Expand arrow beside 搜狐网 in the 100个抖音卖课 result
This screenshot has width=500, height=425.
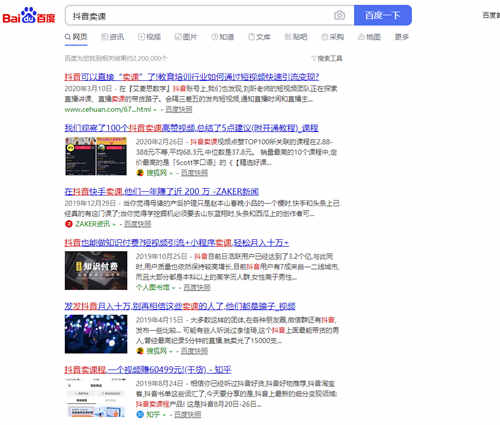pyautogui.click(x=171, y=173)
